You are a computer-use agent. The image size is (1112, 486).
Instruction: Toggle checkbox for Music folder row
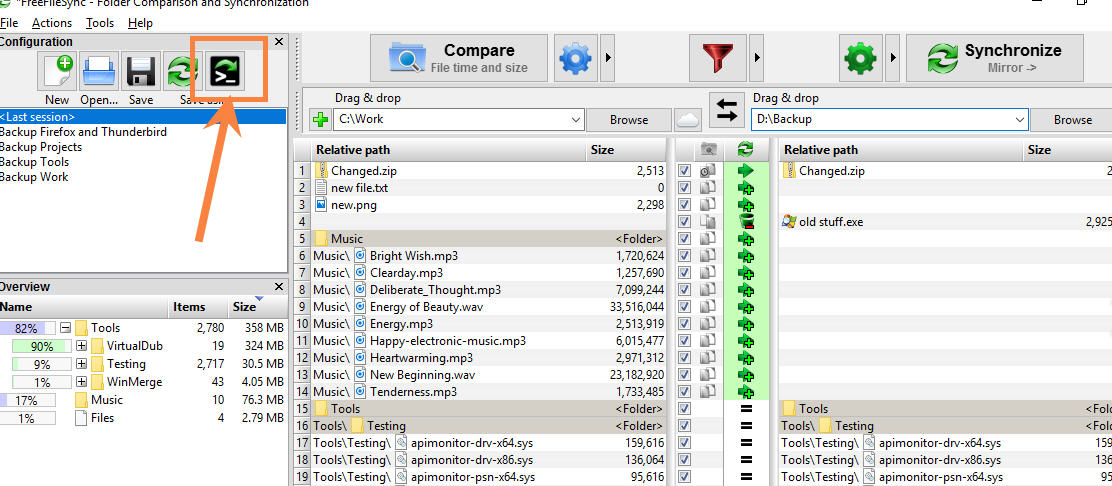pos(684,238)
